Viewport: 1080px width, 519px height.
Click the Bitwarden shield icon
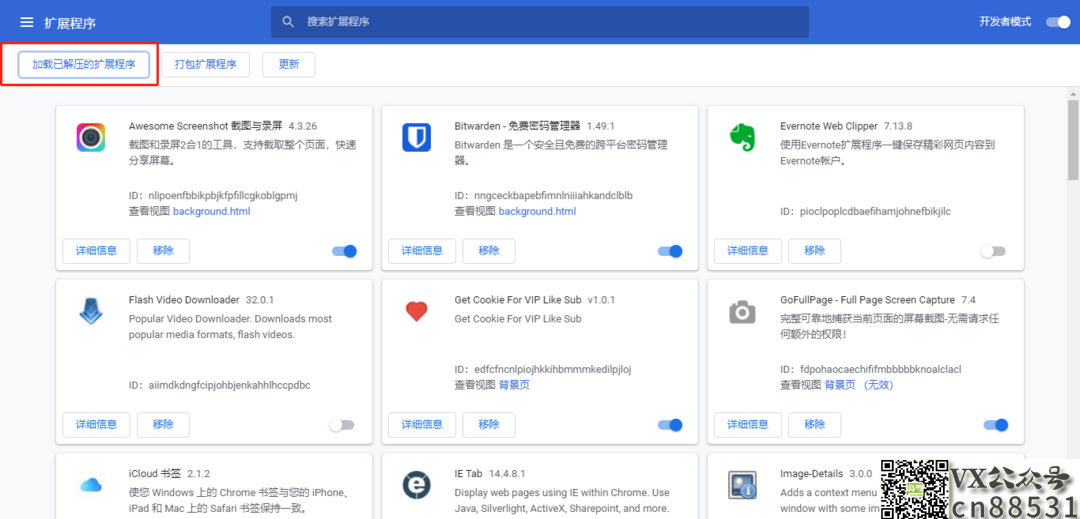[x=416, y=137]
